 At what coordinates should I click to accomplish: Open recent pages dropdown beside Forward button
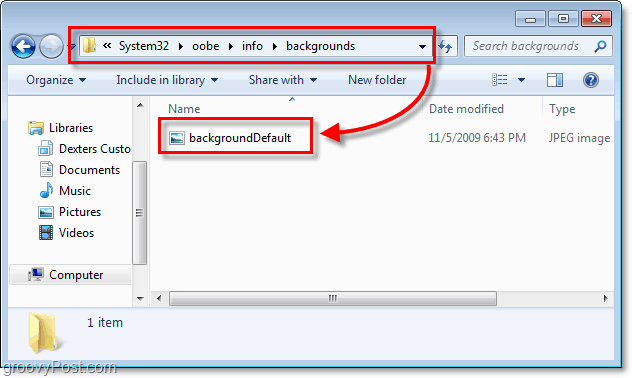click(72, 47)
